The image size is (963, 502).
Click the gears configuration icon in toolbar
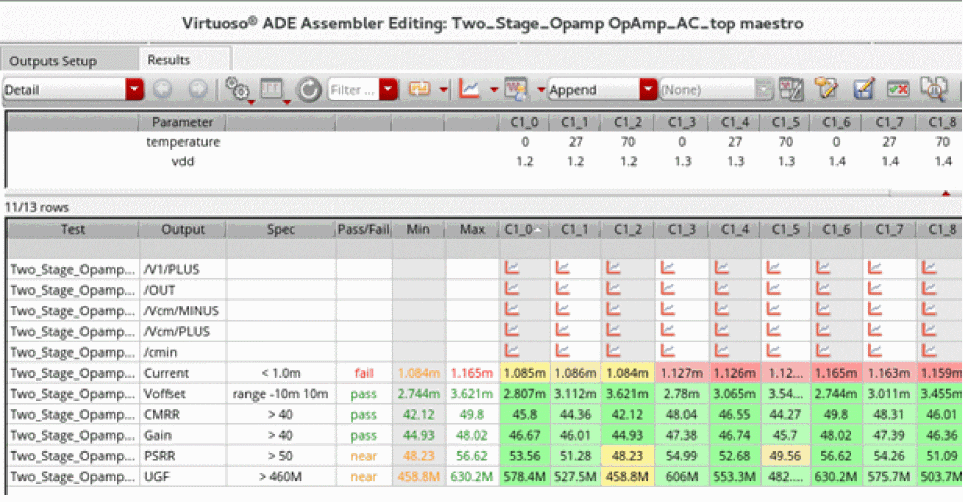pyautogui.click(x=237, y=89)
